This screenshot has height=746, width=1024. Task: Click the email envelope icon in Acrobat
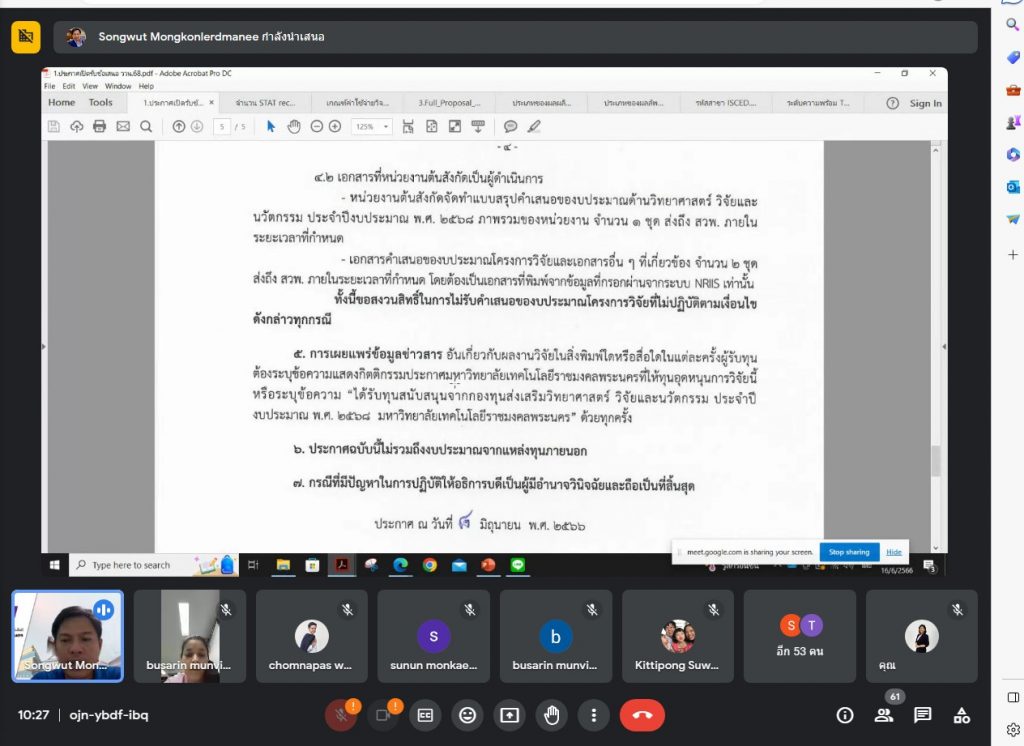(123, 127)
